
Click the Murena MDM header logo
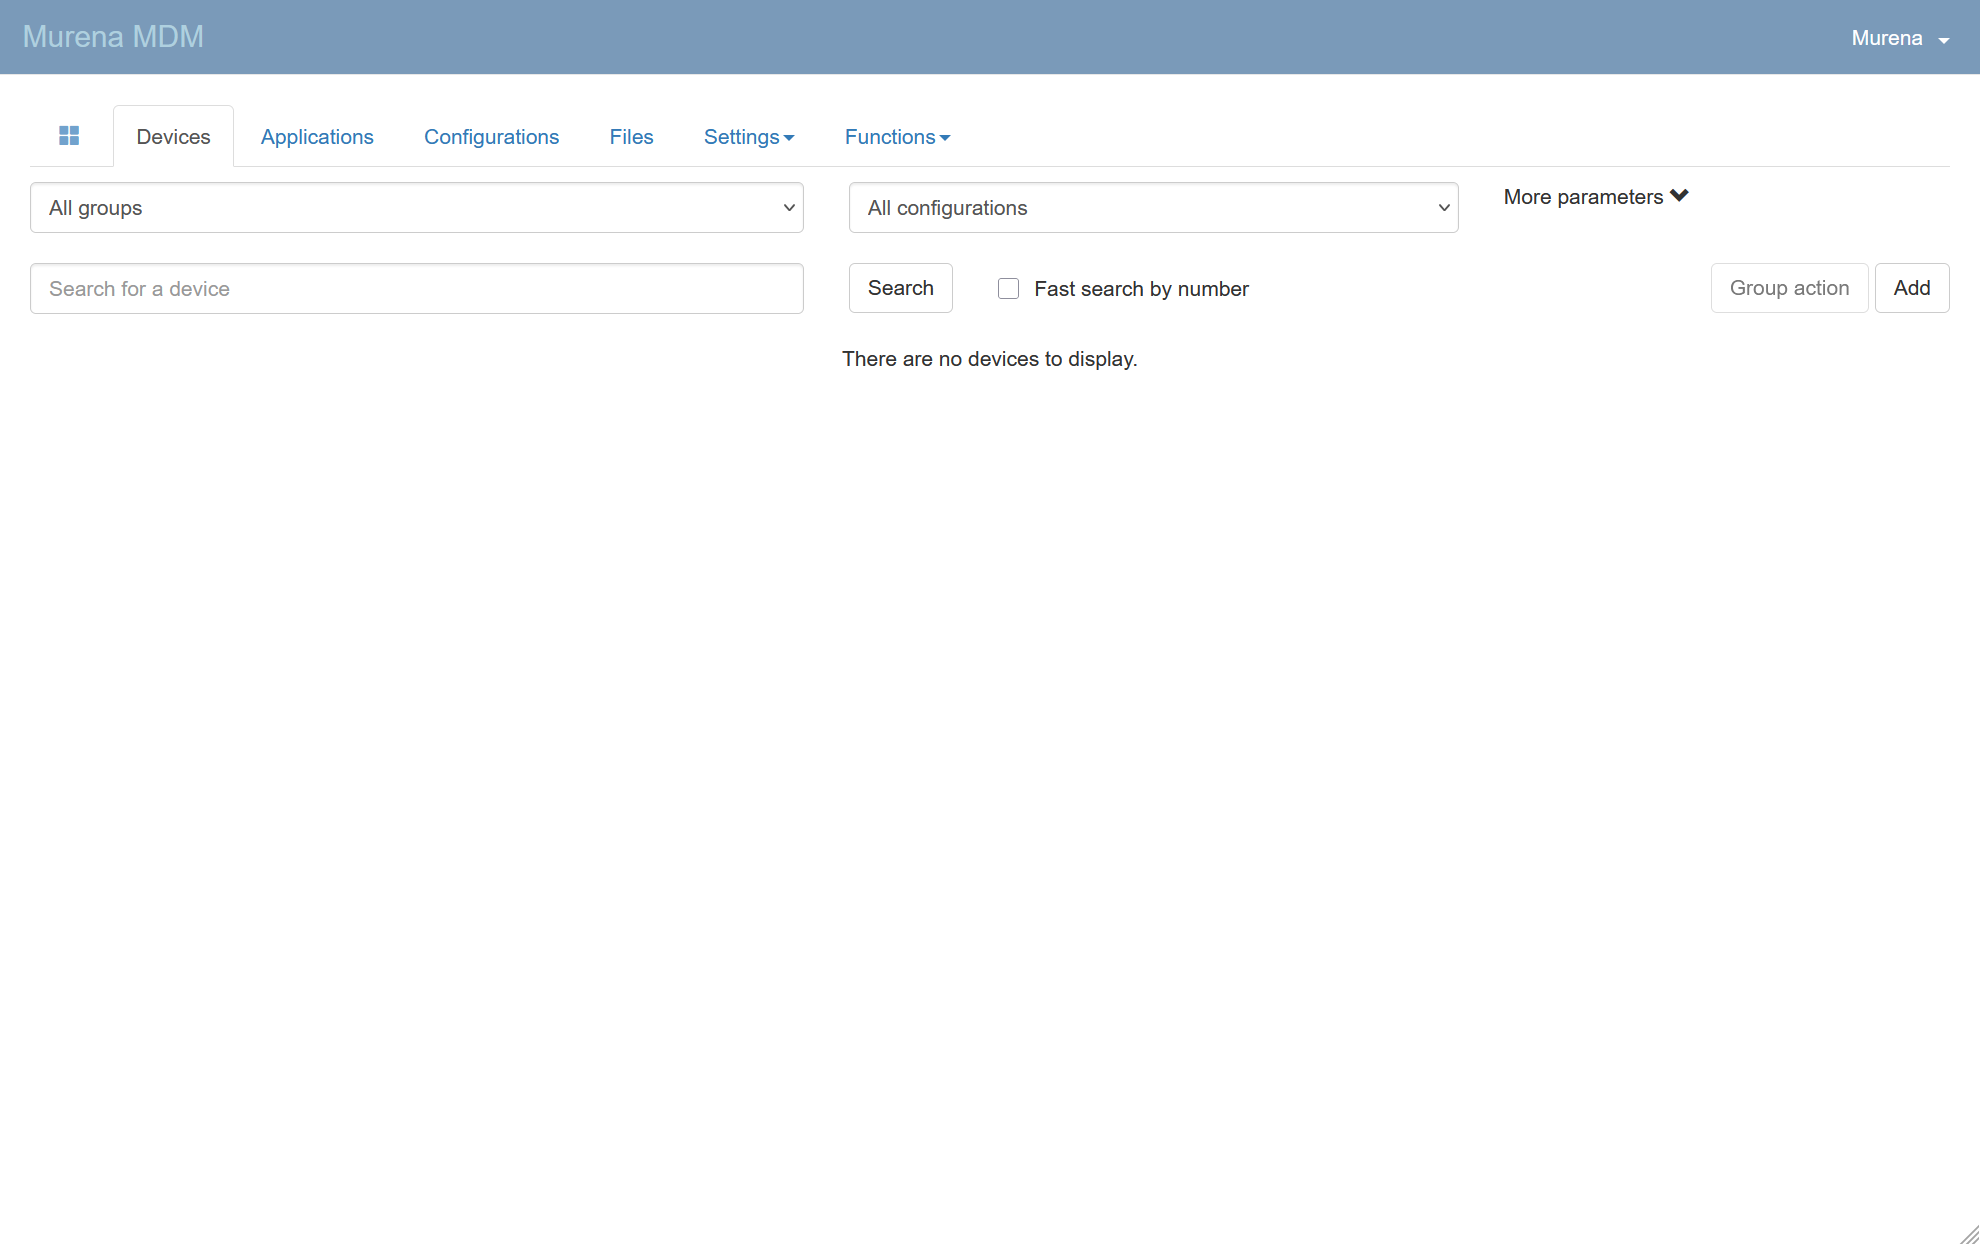pyautogui.click(x=113, y=37)
